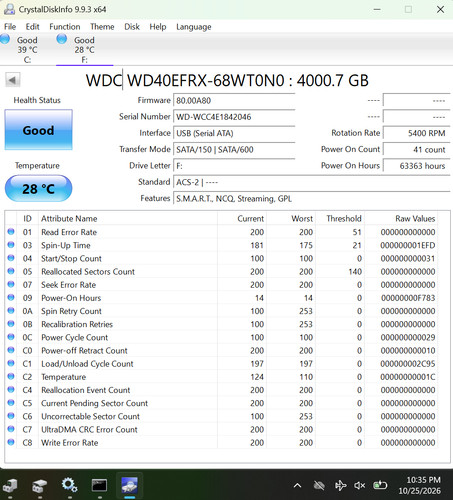Click the Drive Letter field F:
Screen dimensions: 453x500
click(234, 166)
